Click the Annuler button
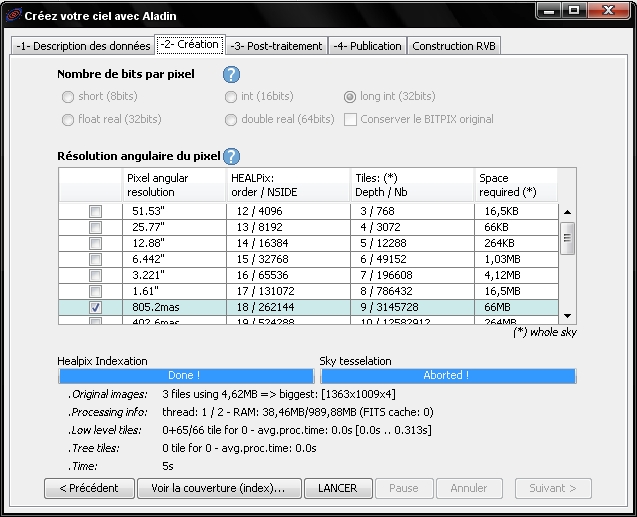 (x=469, y=488)
